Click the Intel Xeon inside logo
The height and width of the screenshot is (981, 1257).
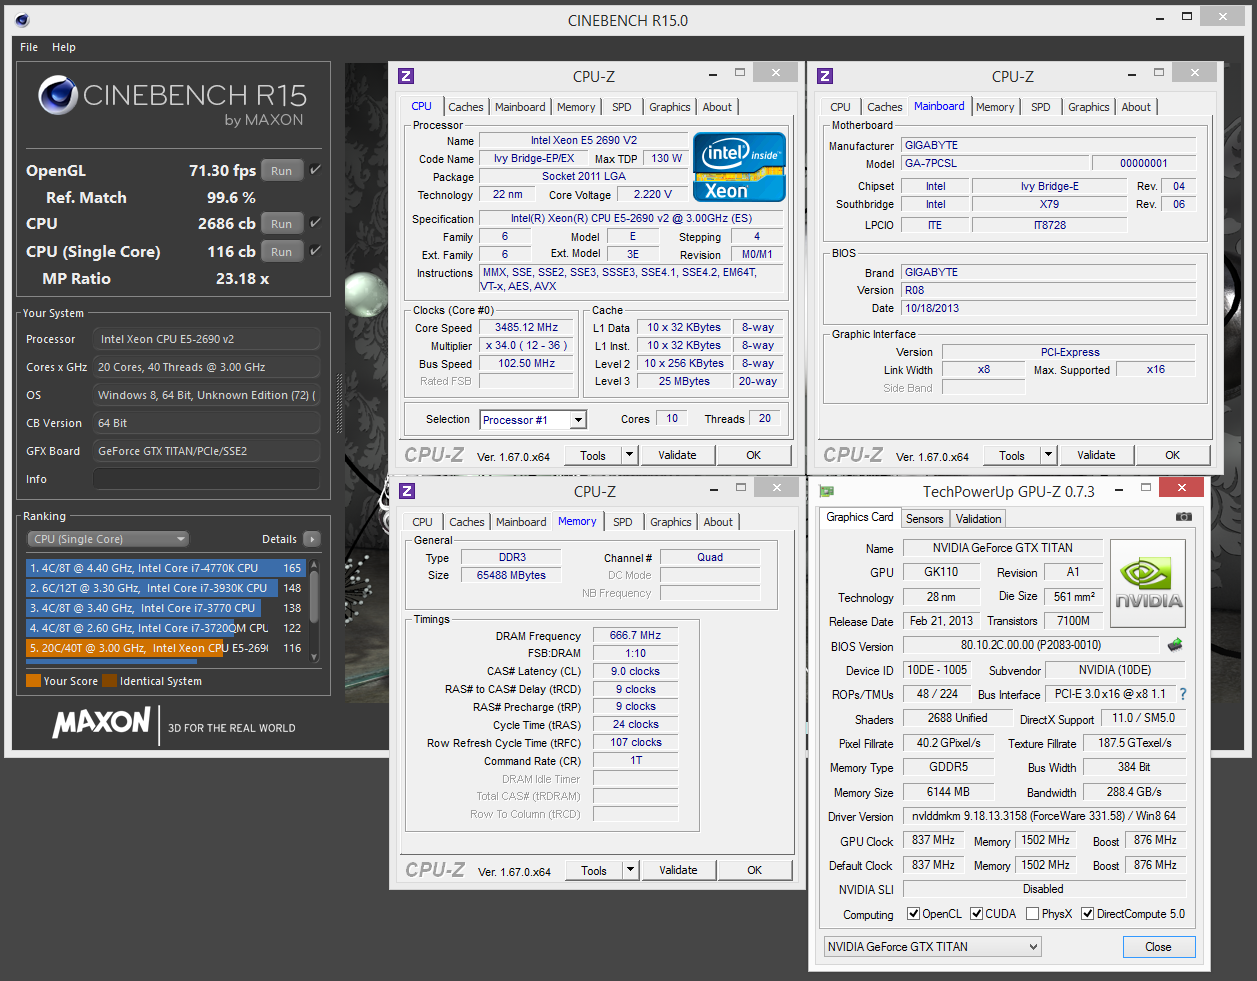pos(739,167)
